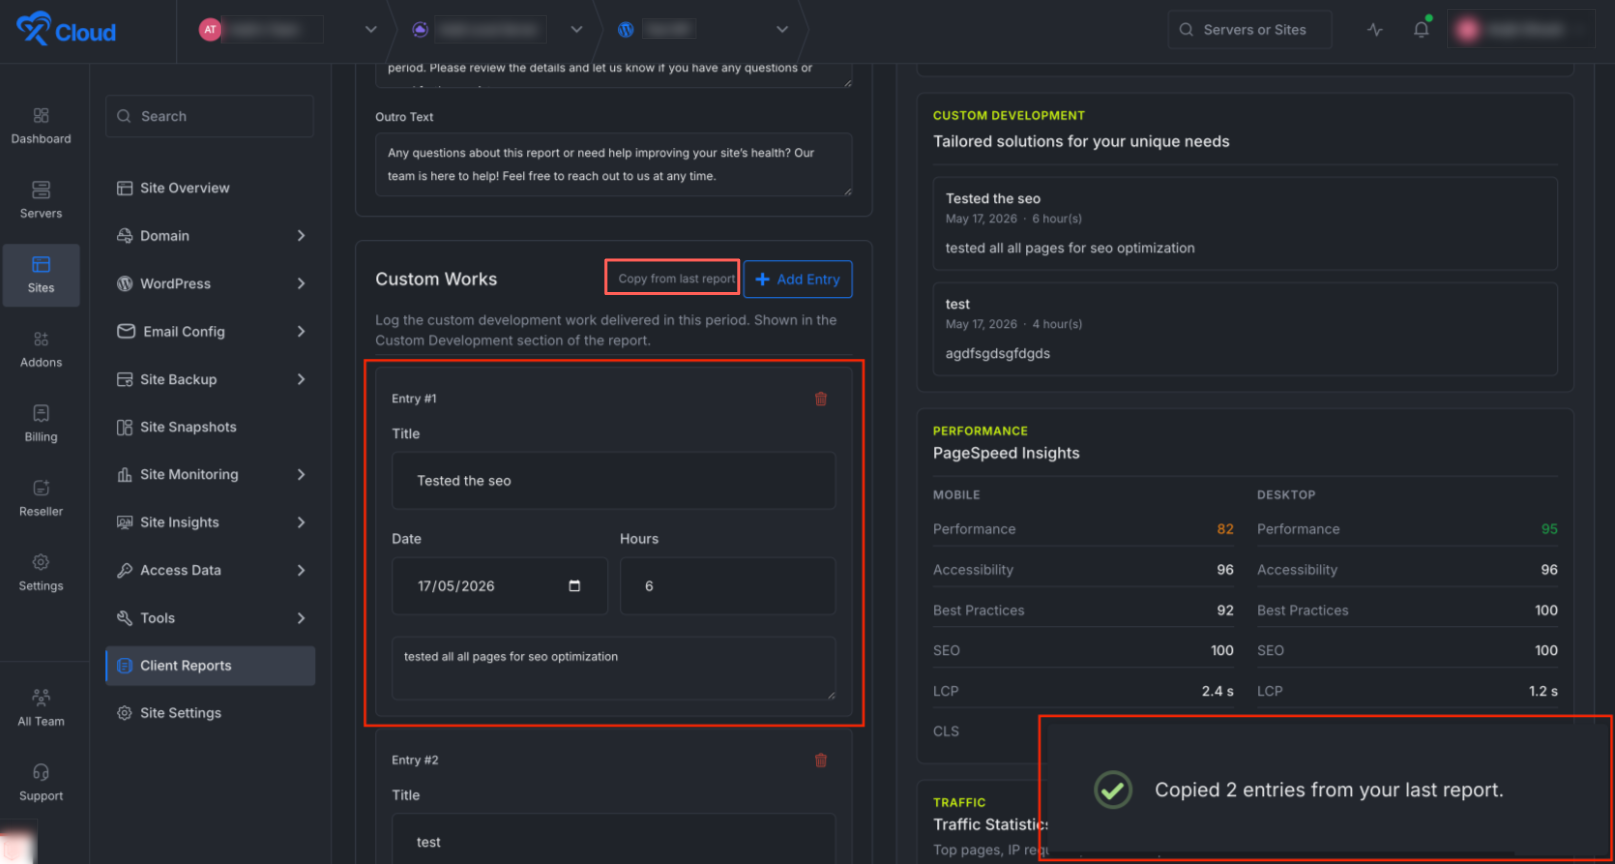Click the AT team avatar

pos(210,30)
